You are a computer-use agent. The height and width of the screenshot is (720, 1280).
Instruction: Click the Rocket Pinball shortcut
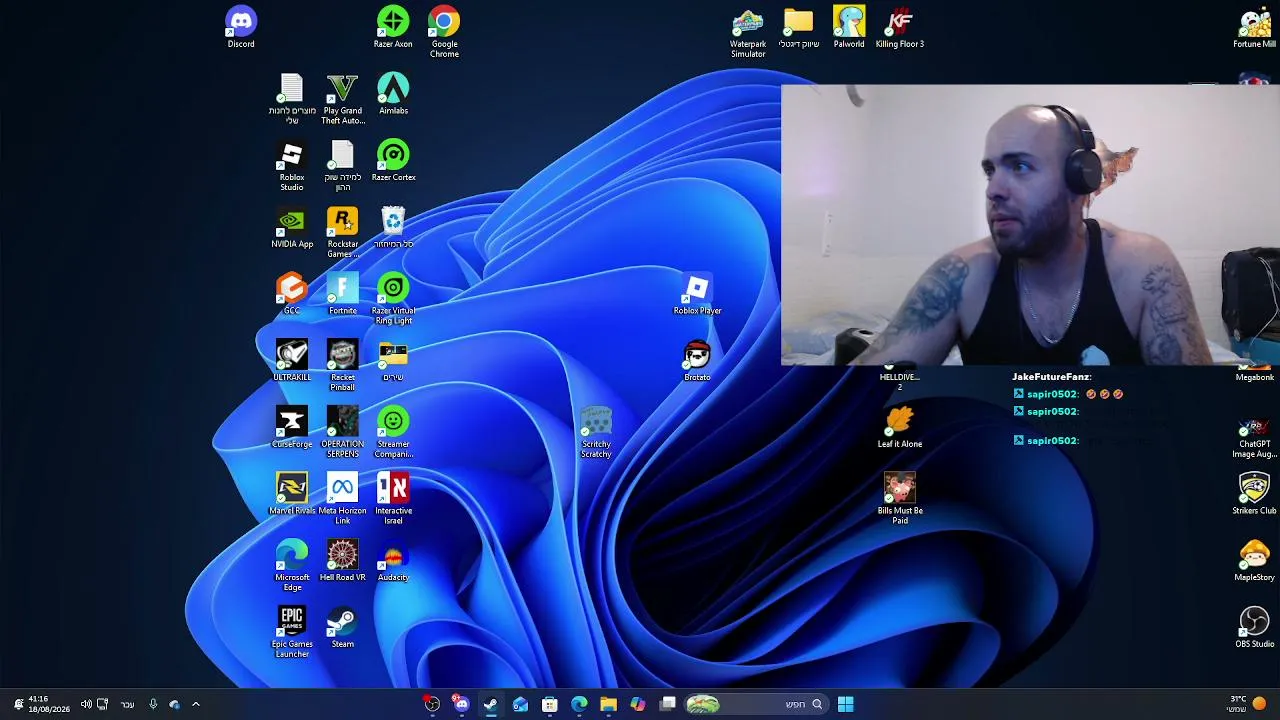342,366
